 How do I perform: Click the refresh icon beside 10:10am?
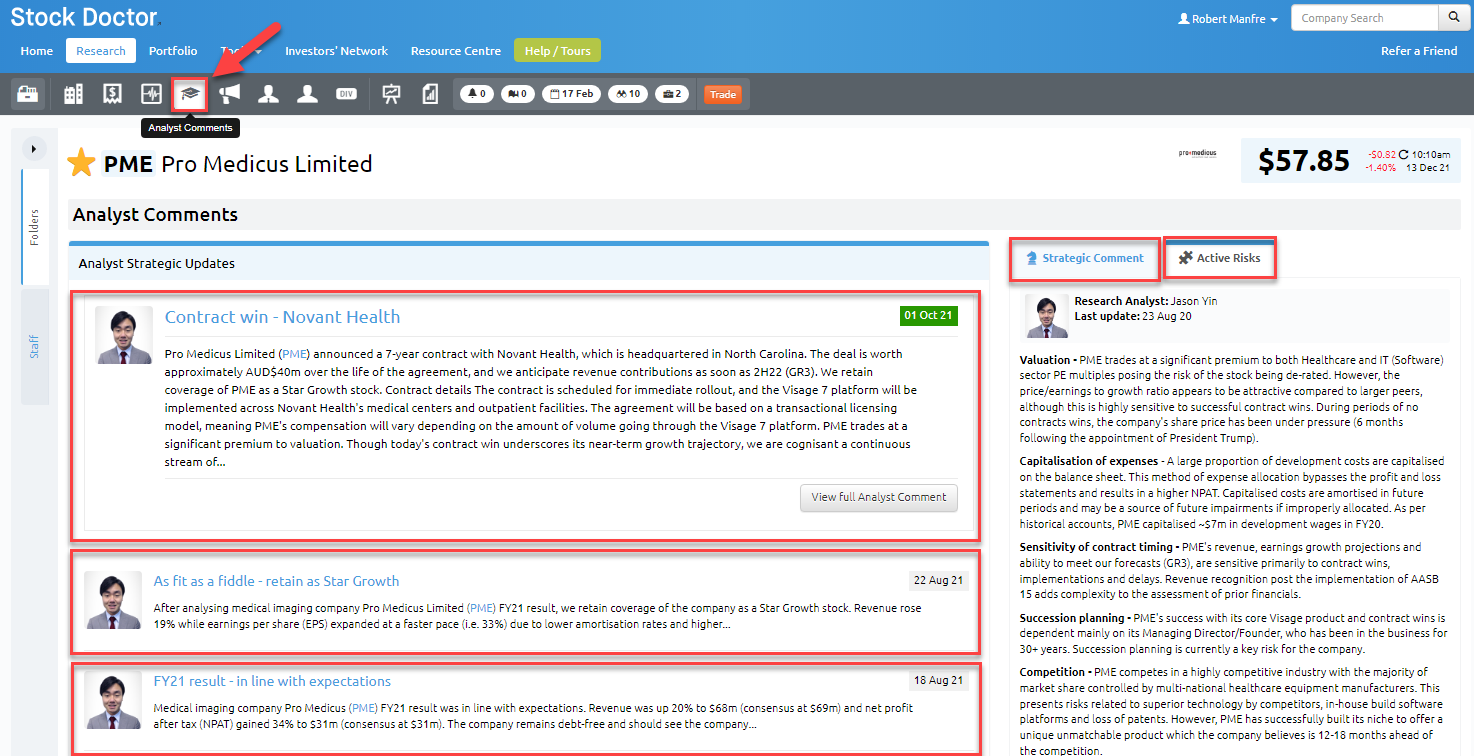tap(1404, 154)
